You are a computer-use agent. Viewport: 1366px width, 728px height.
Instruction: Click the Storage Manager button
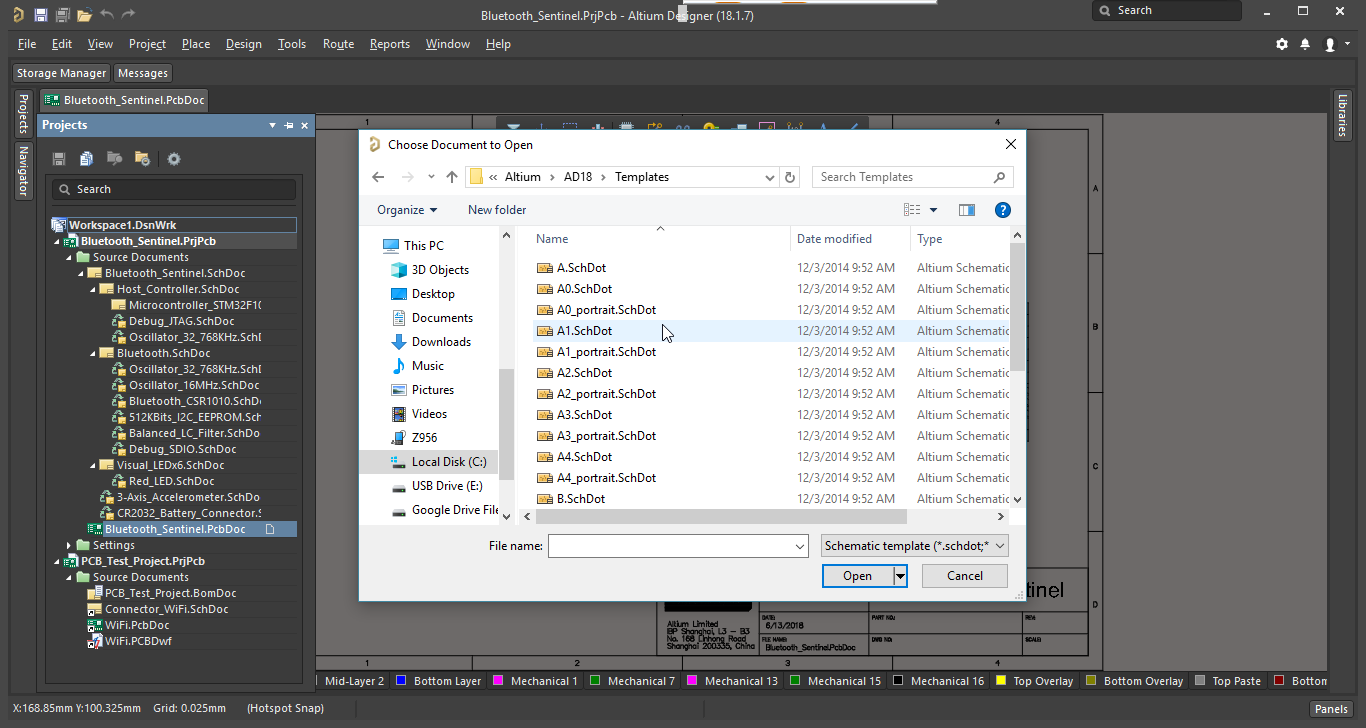61,73
